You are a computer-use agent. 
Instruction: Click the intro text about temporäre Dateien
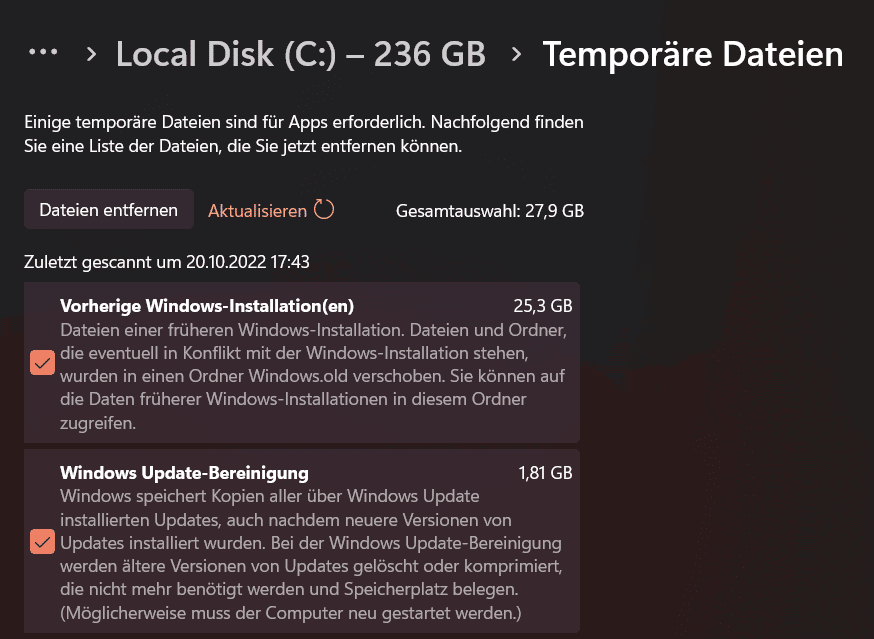point(303,134)
